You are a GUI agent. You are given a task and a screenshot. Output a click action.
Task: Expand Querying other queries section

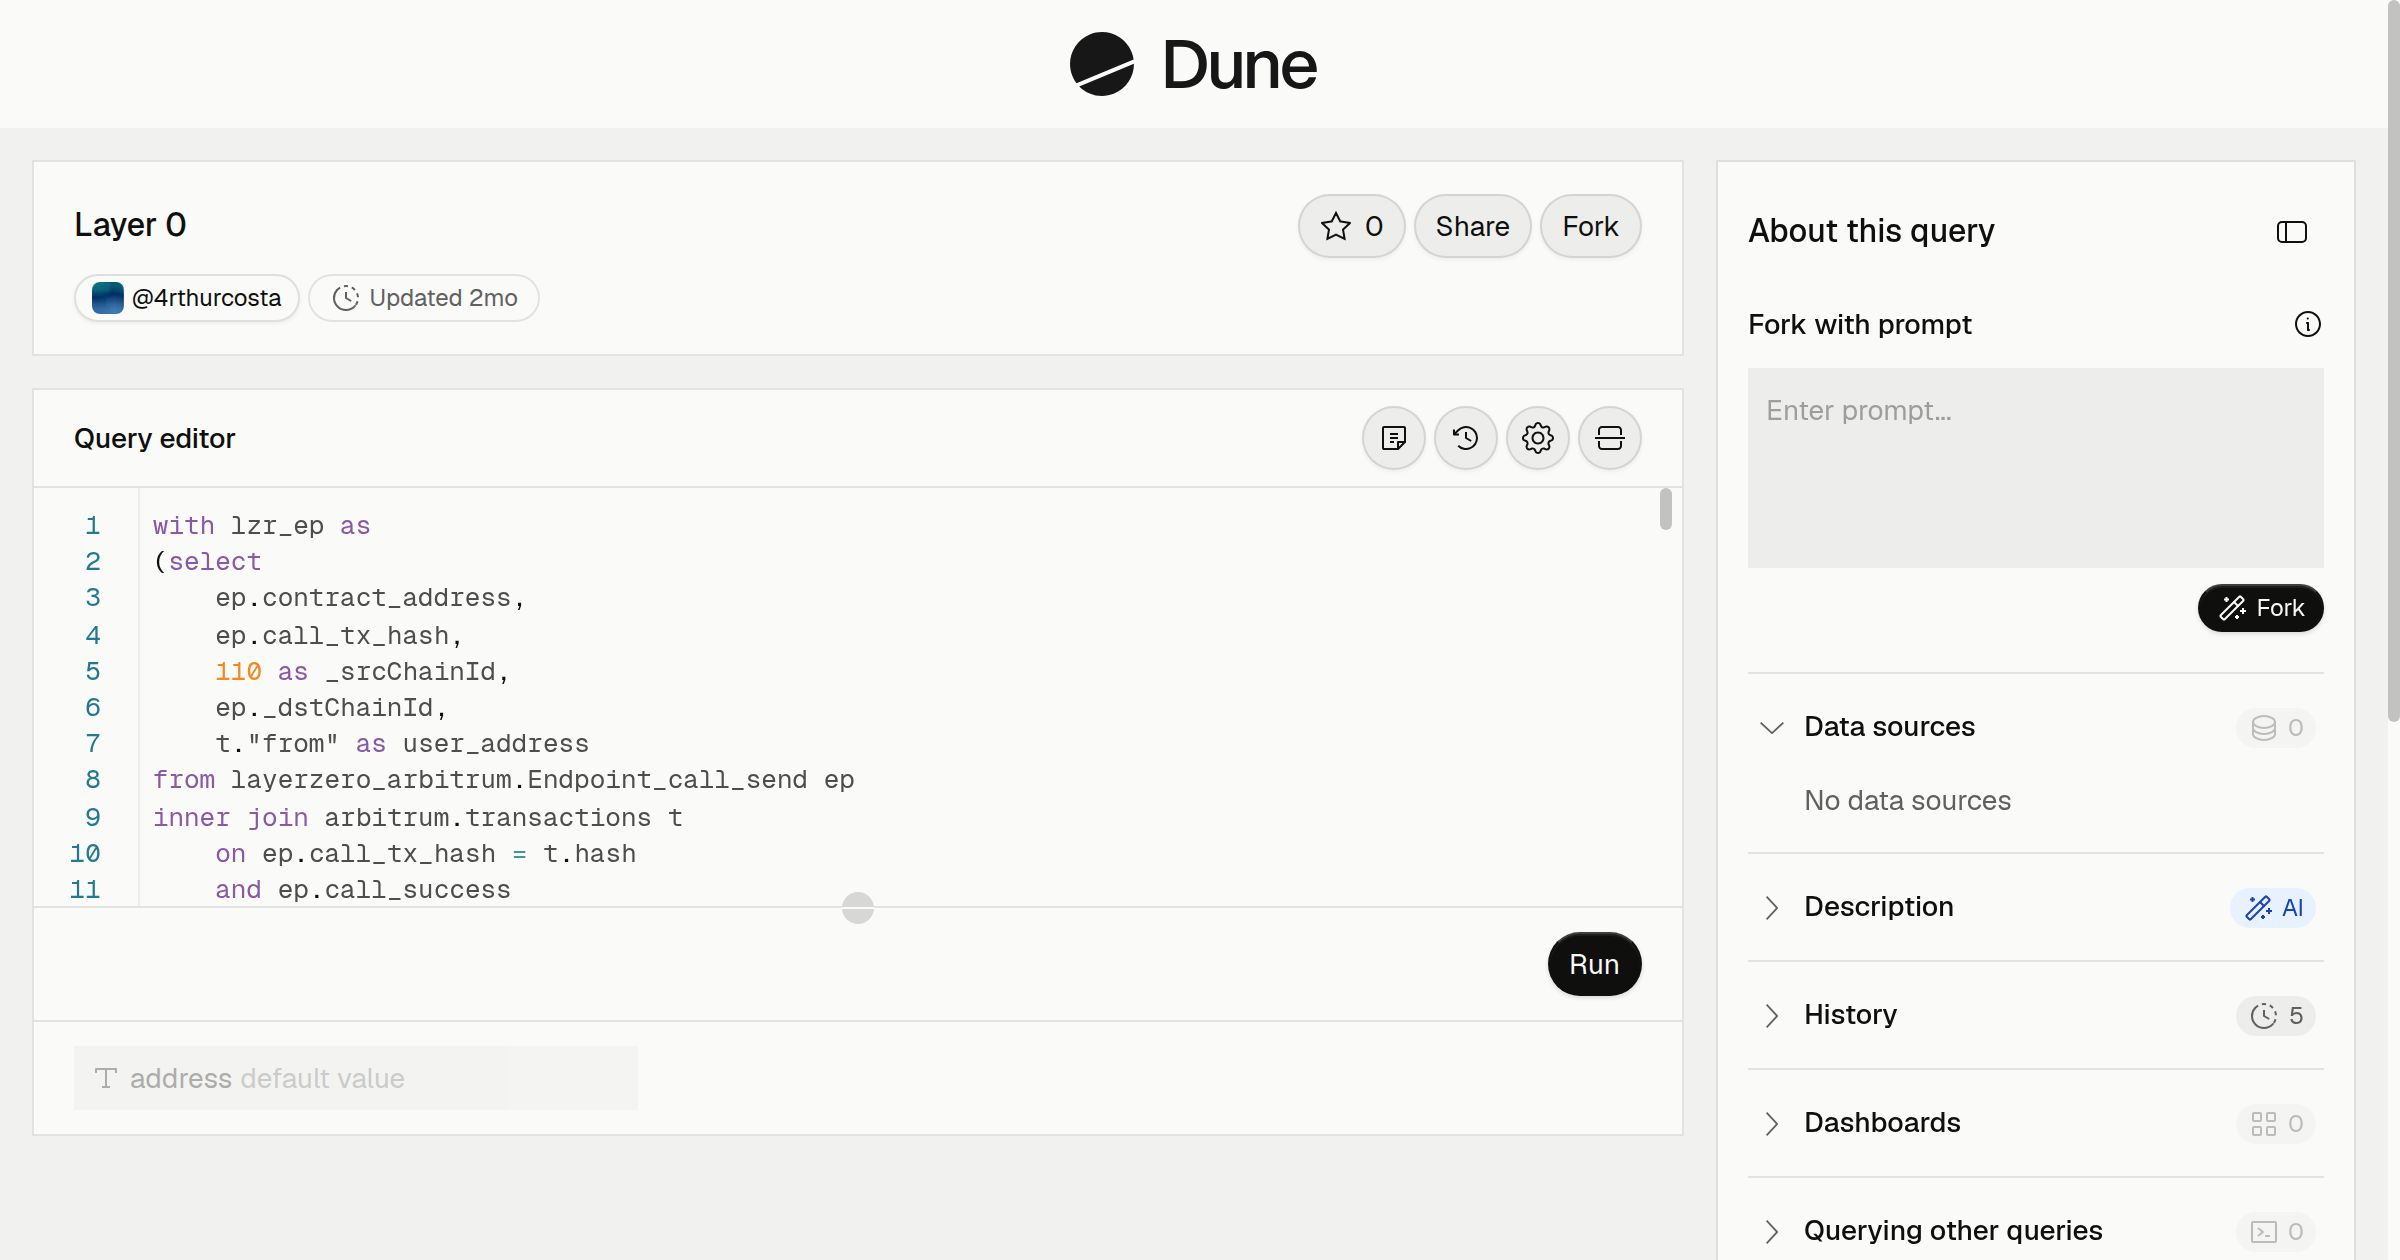coord(1771,1231)
